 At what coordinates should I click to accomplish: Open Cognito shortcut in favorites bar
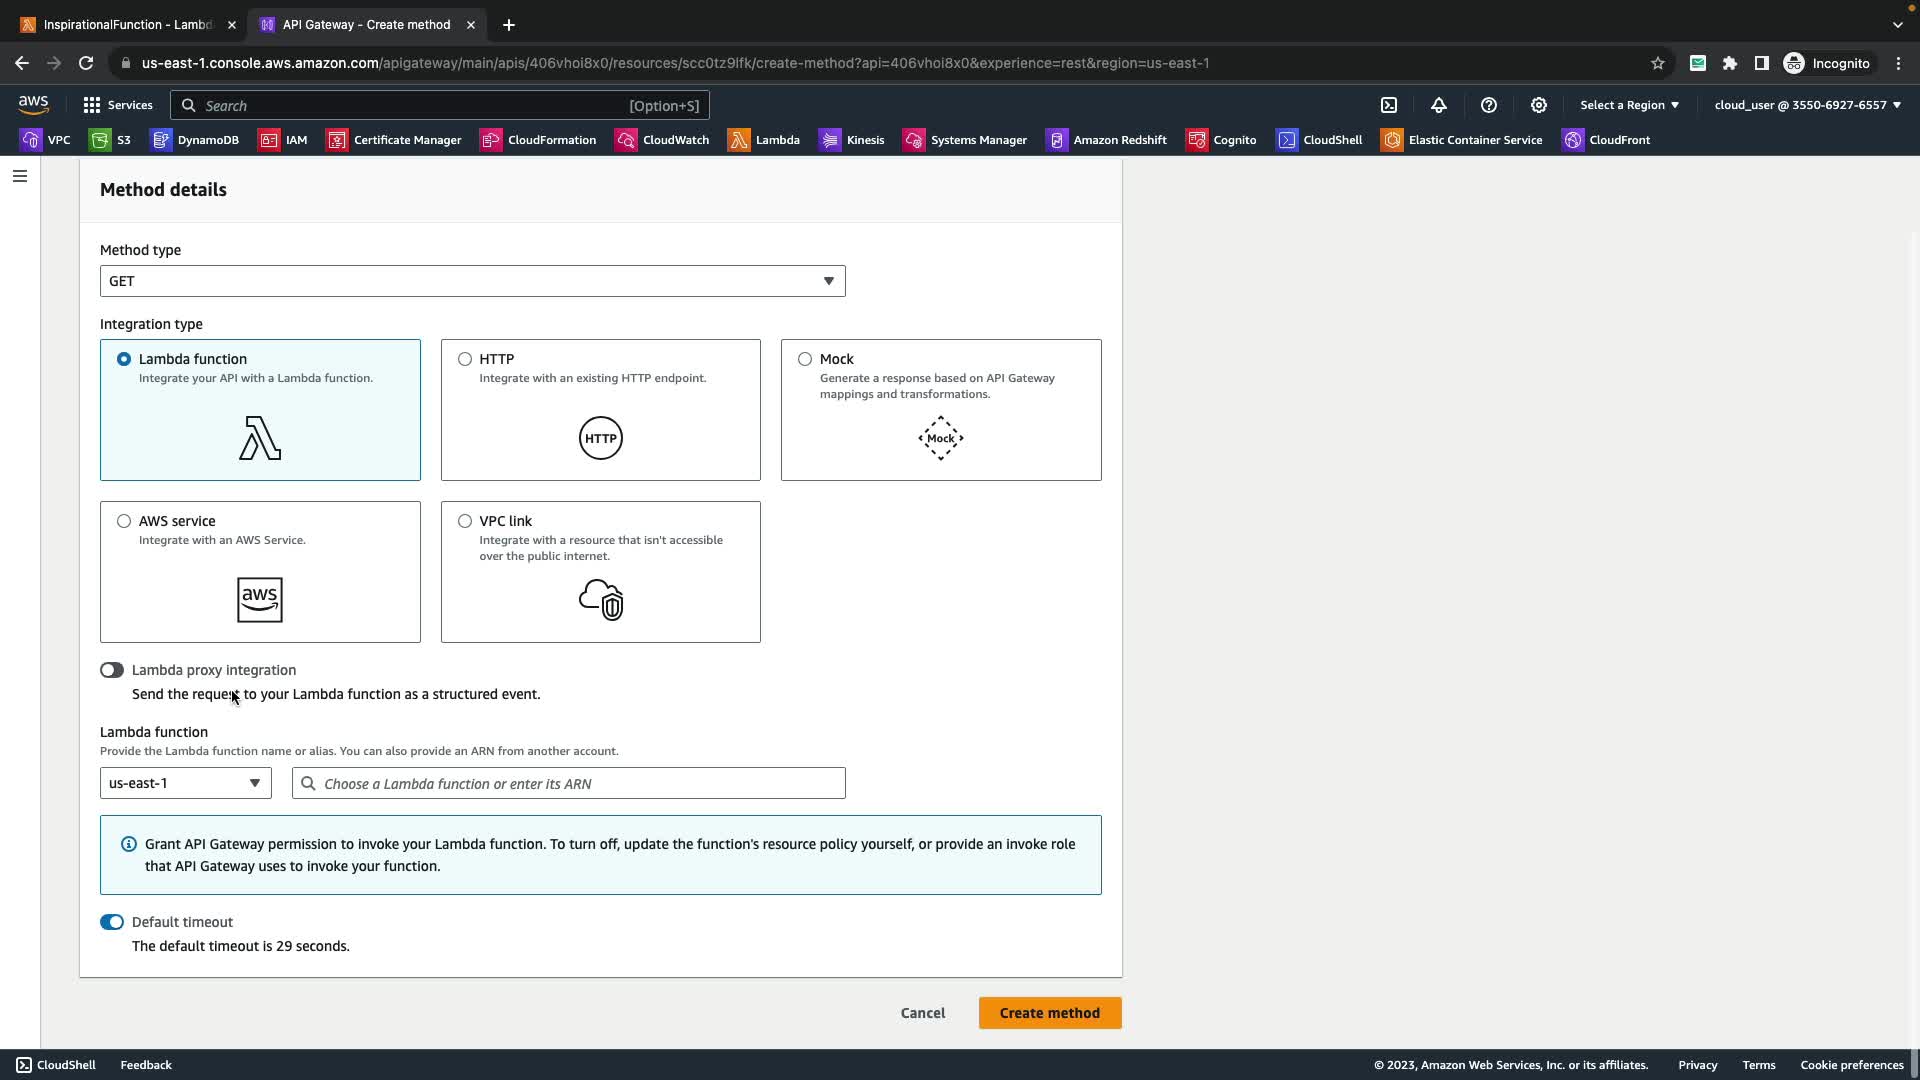[1221, 140]
